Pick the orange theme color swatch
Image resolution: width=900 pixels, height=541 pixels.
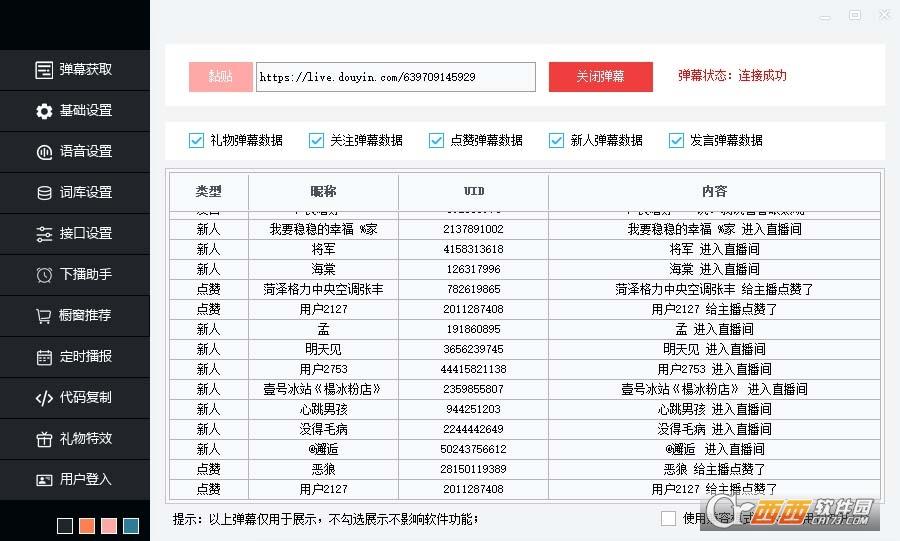click(87, 526)
